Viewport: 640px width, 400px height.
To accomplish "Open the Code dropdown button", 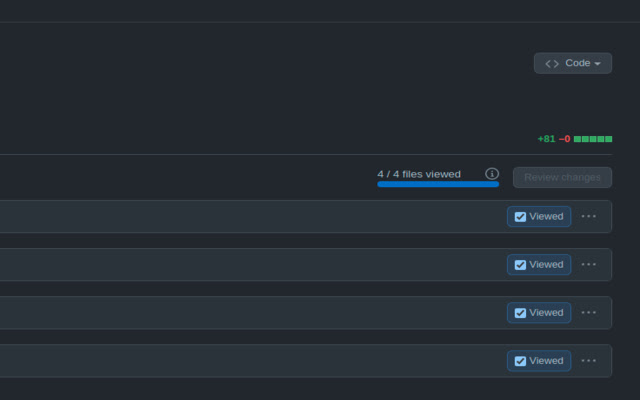I will pyautogui.click(x=573, y=63).
